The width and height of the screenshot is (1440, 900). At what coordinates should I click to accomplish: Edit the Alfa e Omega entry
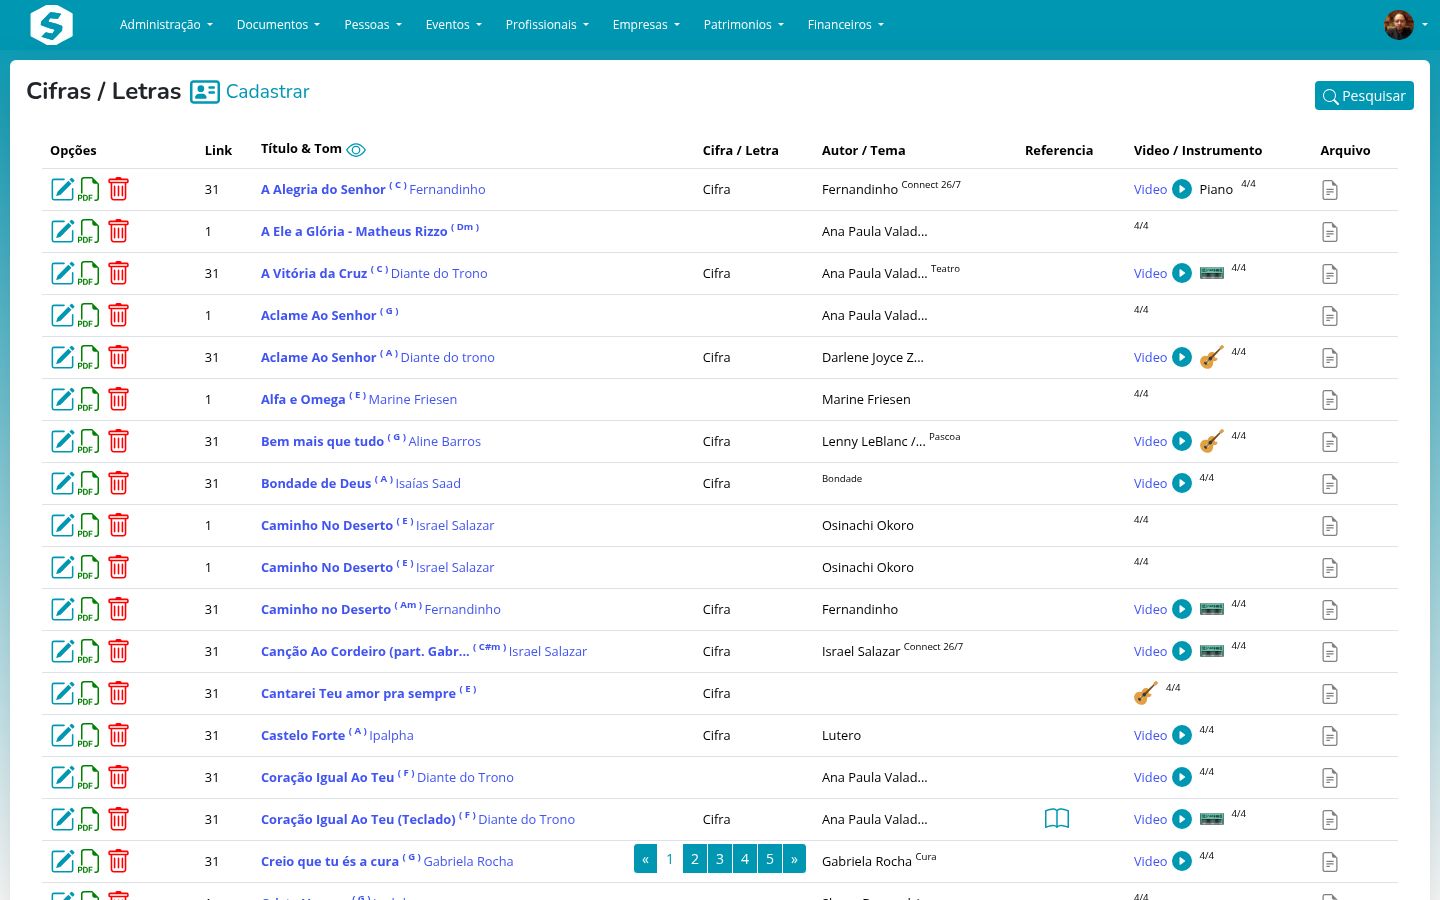click(62, 399)
